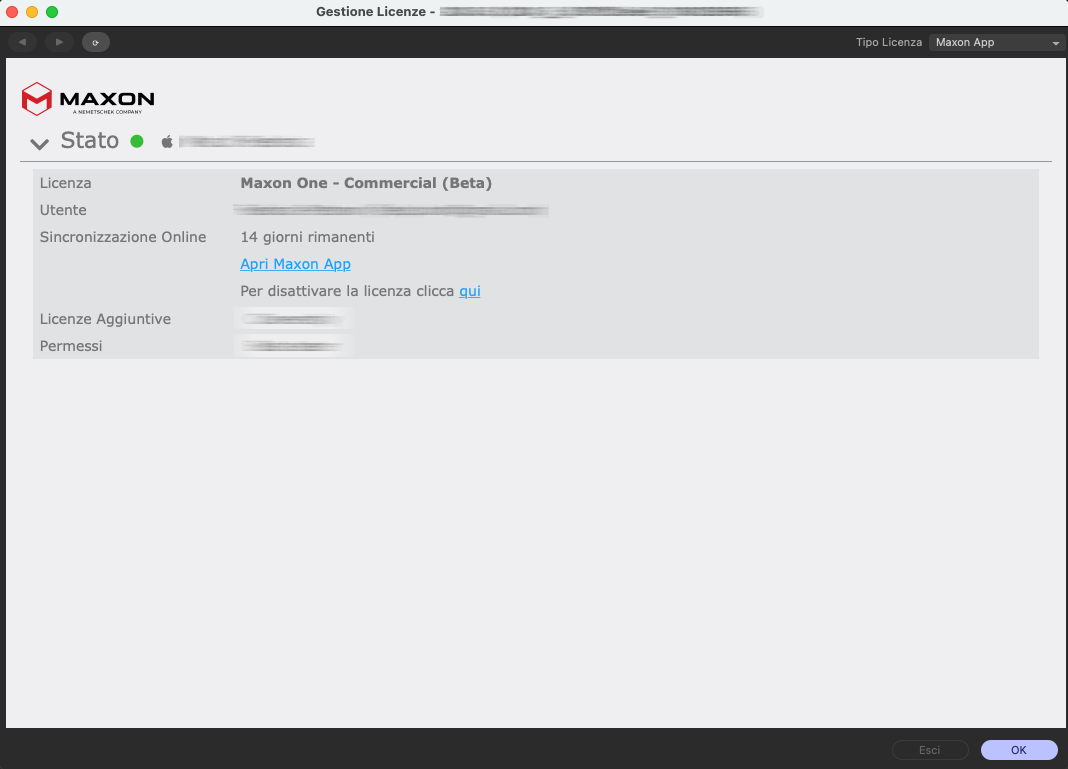Viewport: 1068px width, 769px height.
Task: Click the Licenza label
Action: point(65,183)
